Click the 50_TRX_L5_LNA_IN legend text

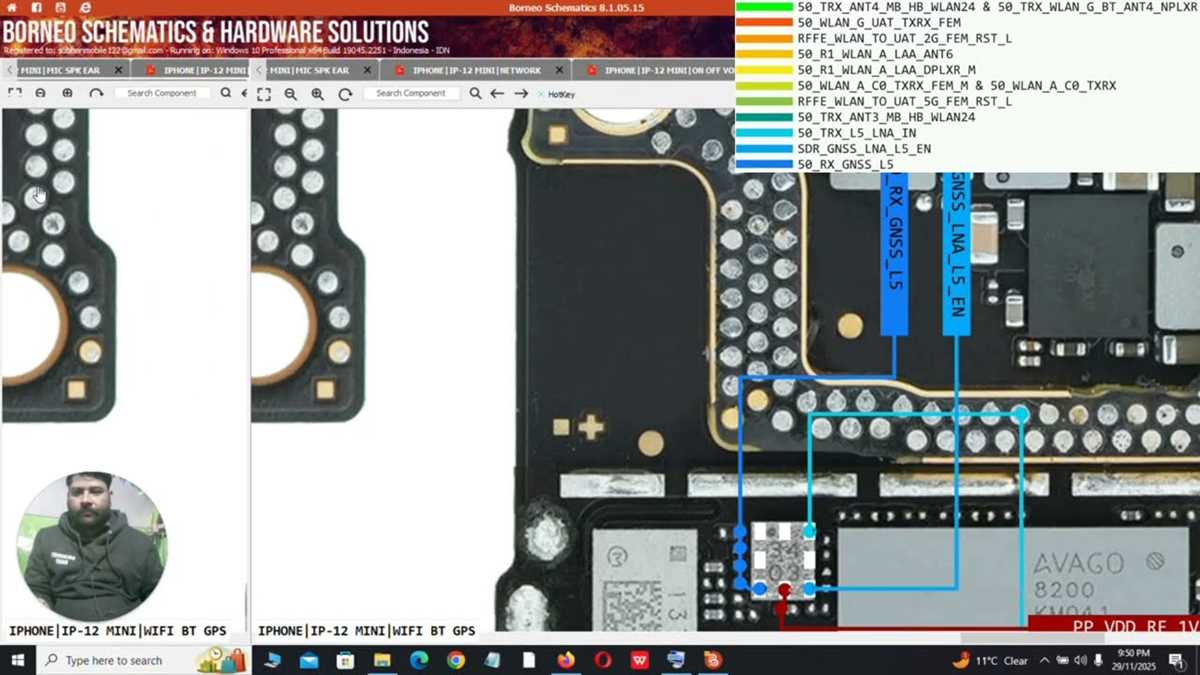[856, 133]
